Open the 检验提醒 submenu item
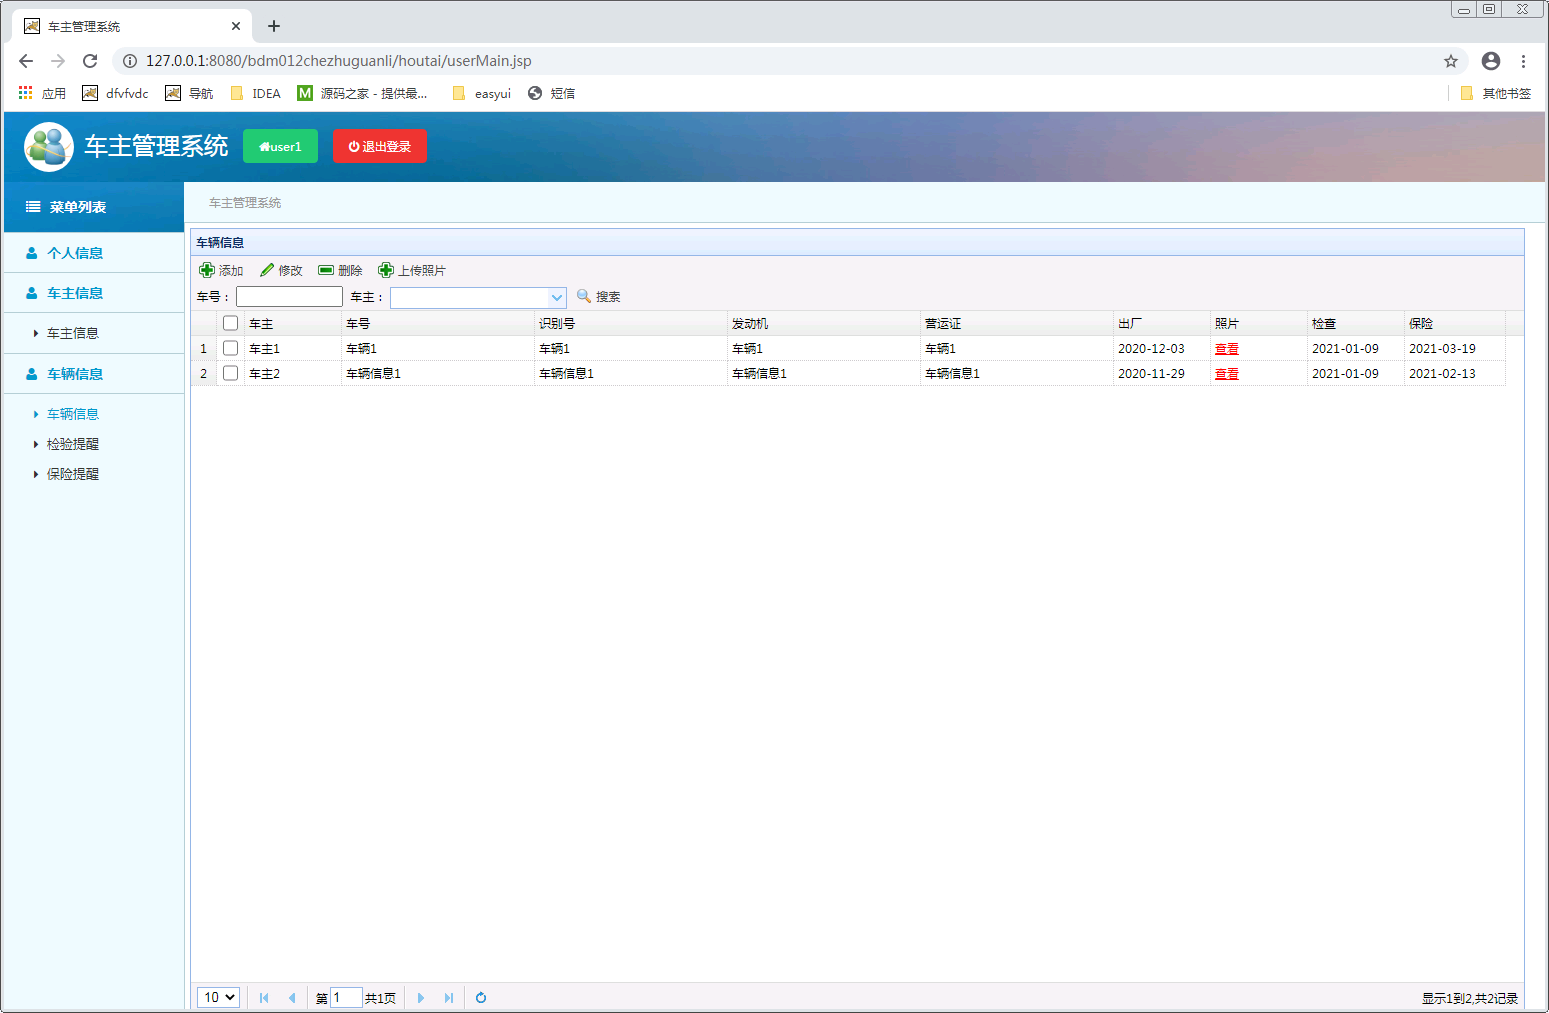The image size is (1549, 1013). 73,444
